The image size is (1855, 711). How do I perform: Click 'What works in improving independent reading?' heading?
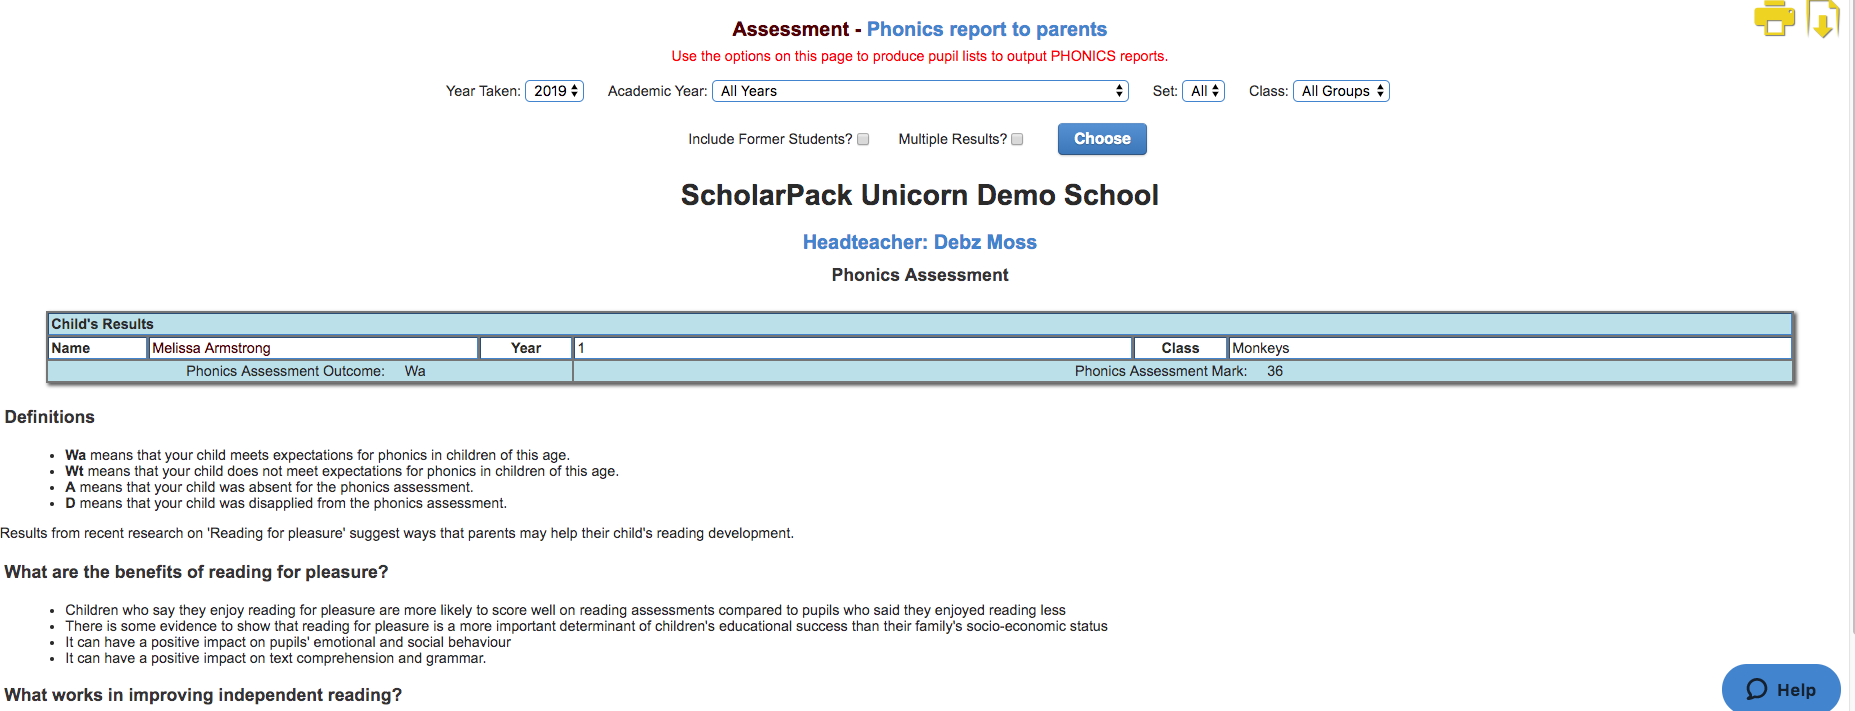click(203, 695)
